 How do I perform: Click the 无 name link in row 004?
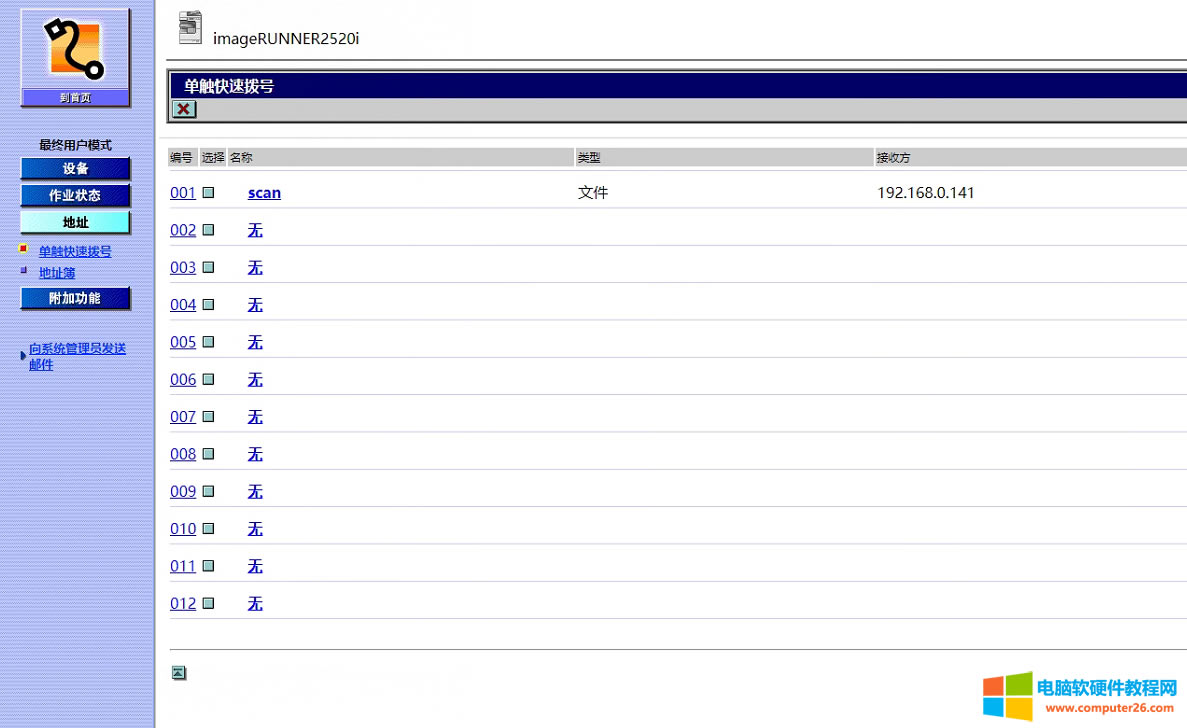255,305
